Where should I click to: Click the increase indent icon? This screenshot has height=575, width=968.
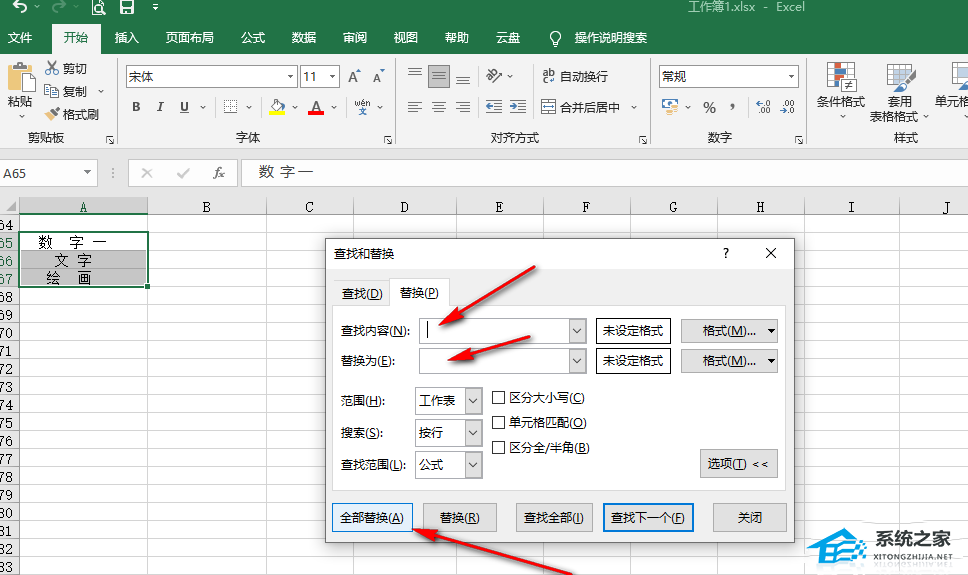point(517,107)
